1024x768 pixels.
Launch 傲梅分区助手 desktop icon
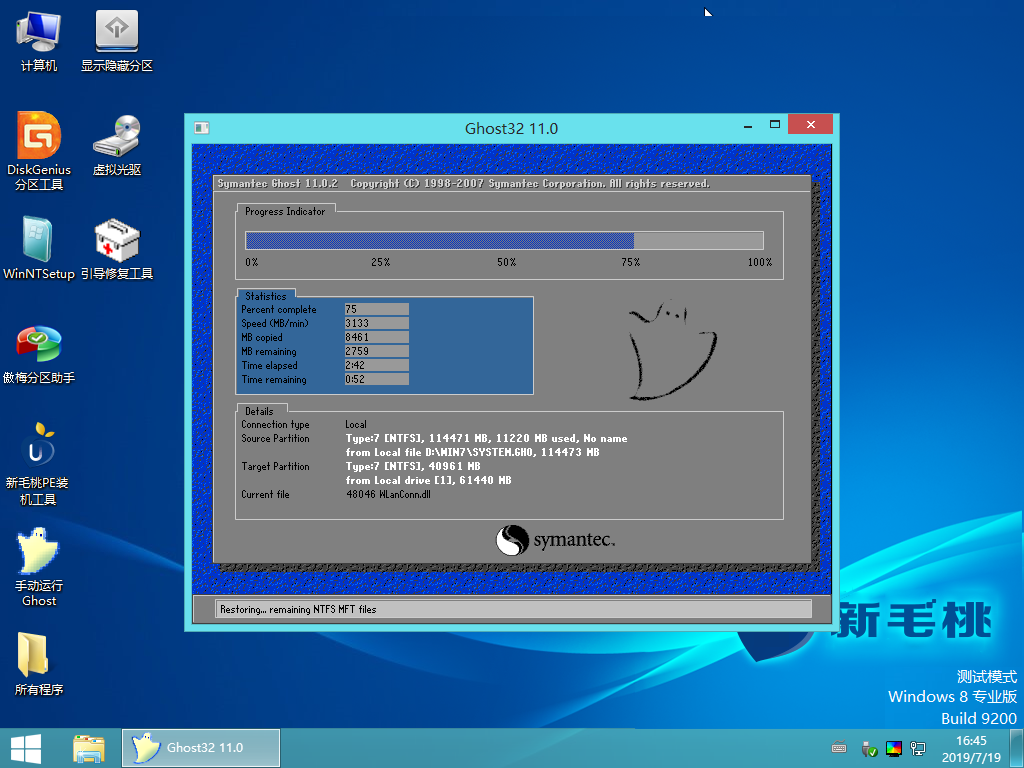pyautogui.click(x=39, y=353)
